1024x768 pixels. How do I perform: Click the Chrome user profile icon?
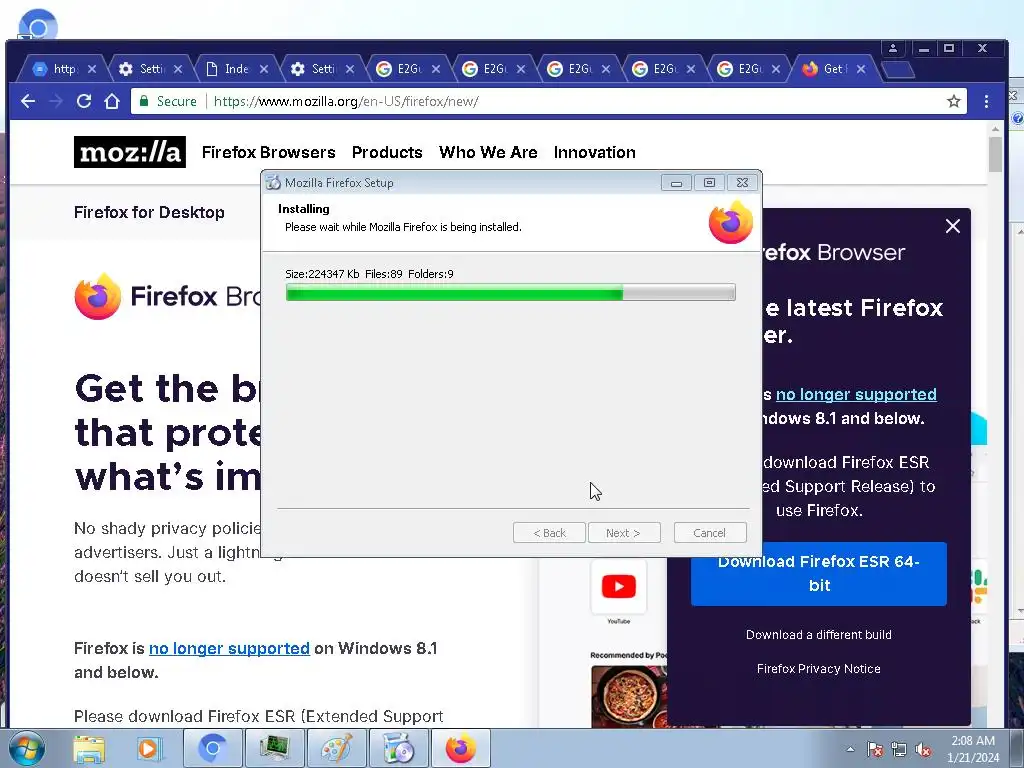(x=893, y=48)
